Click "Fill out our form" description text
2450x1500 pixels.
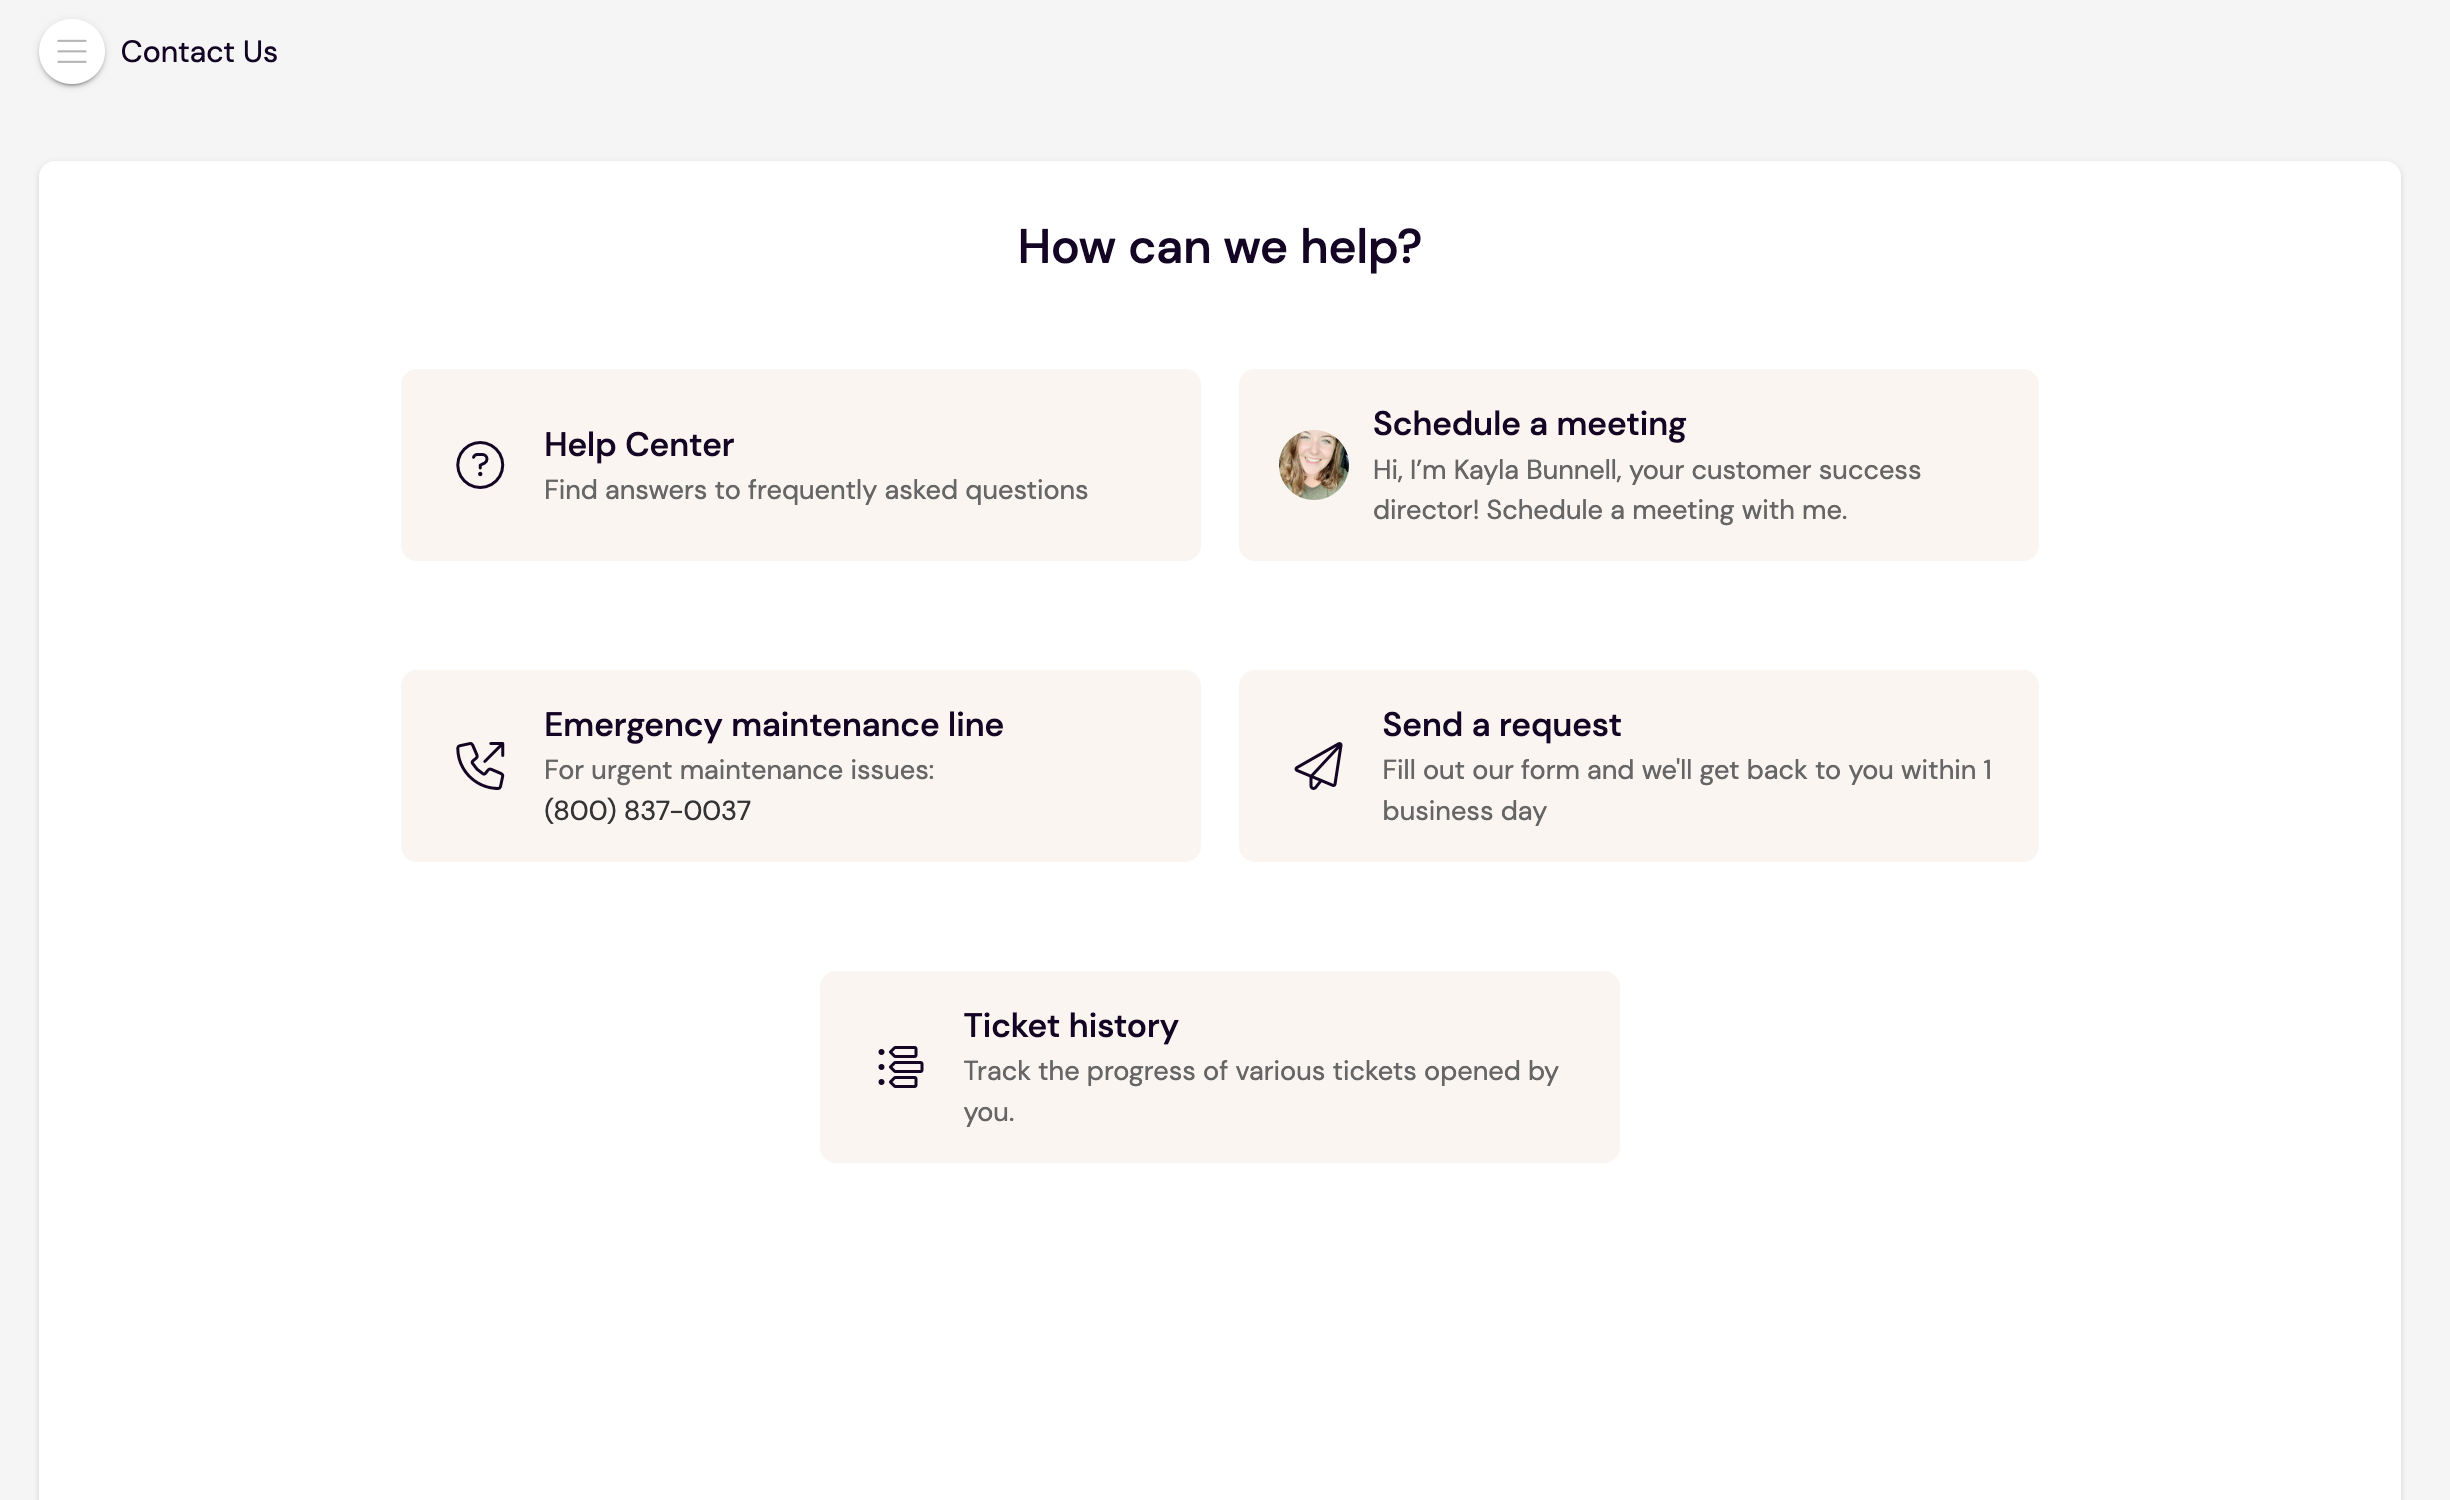(1686, 790)
